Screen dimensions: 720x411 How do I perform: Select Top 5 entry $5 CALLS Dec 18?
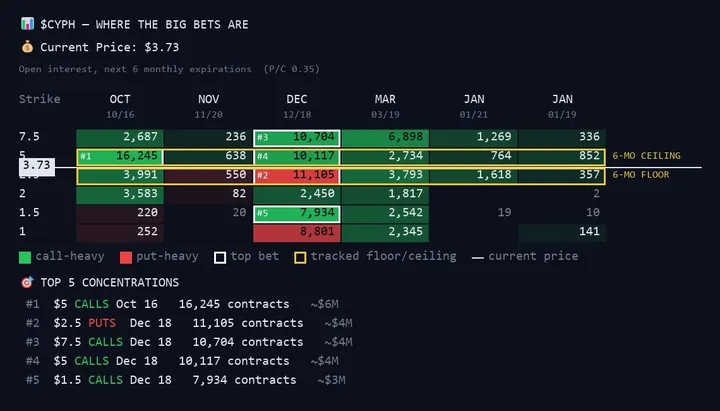click(x=182, y=361)
